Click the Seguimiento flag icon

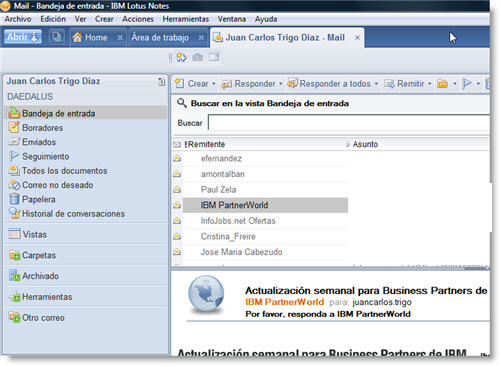tap(14, 156)
